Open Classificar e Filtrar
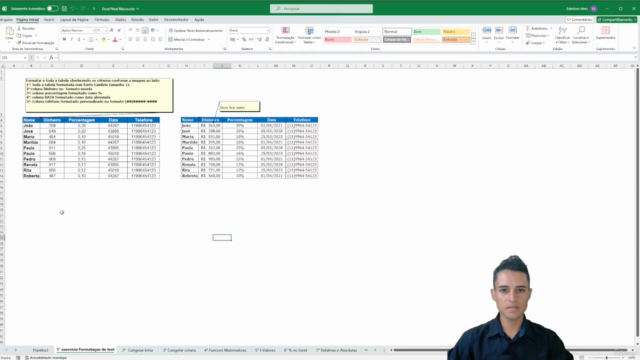Viewport: 640px width, 360px height. 562,35
